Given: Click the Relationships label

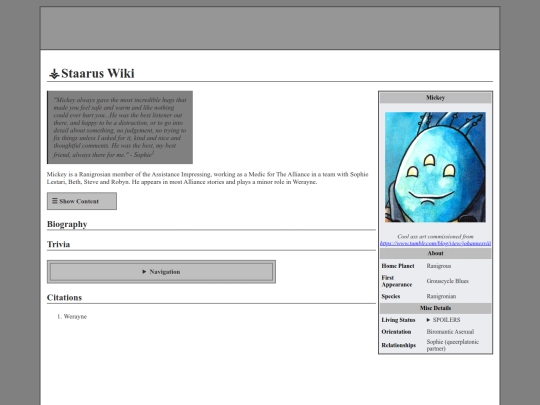Looking at the screenshot, I should (x=399, y=345).
